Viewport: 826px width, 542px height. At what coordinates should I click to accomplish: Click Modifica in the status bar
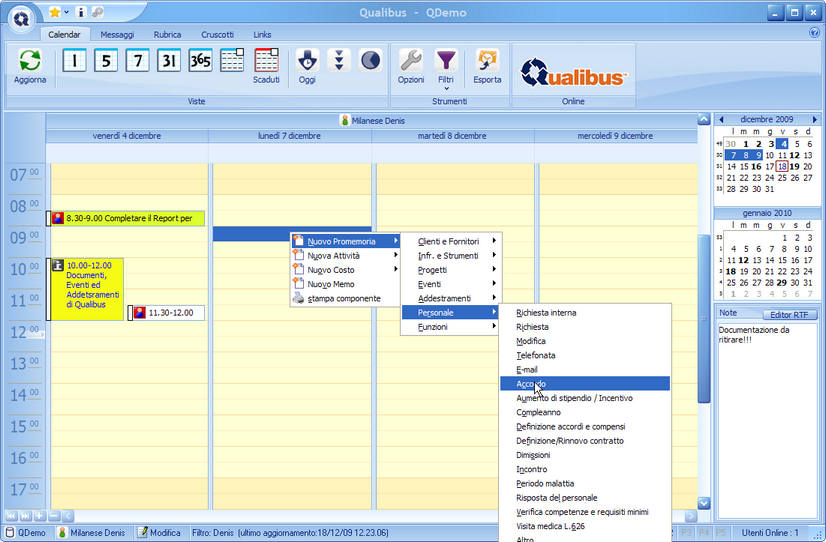click(159, 533)
